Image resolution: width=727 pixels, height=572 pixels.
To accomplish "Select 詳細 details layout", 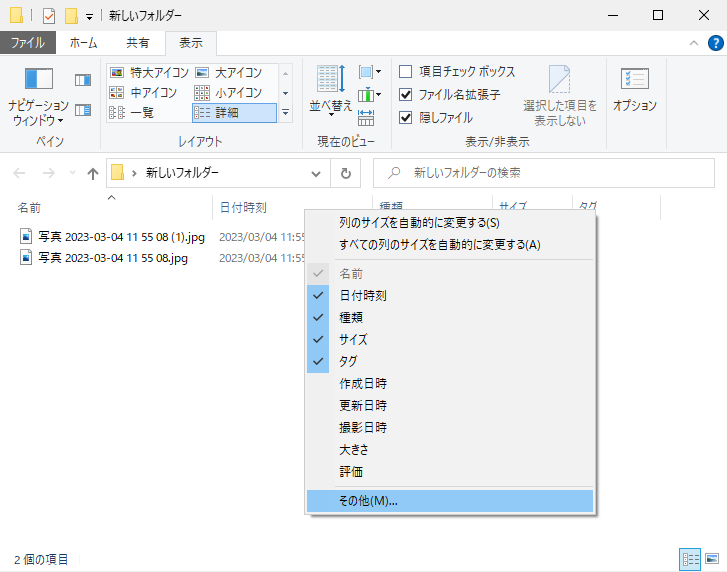I will click(x=235, y=113).
